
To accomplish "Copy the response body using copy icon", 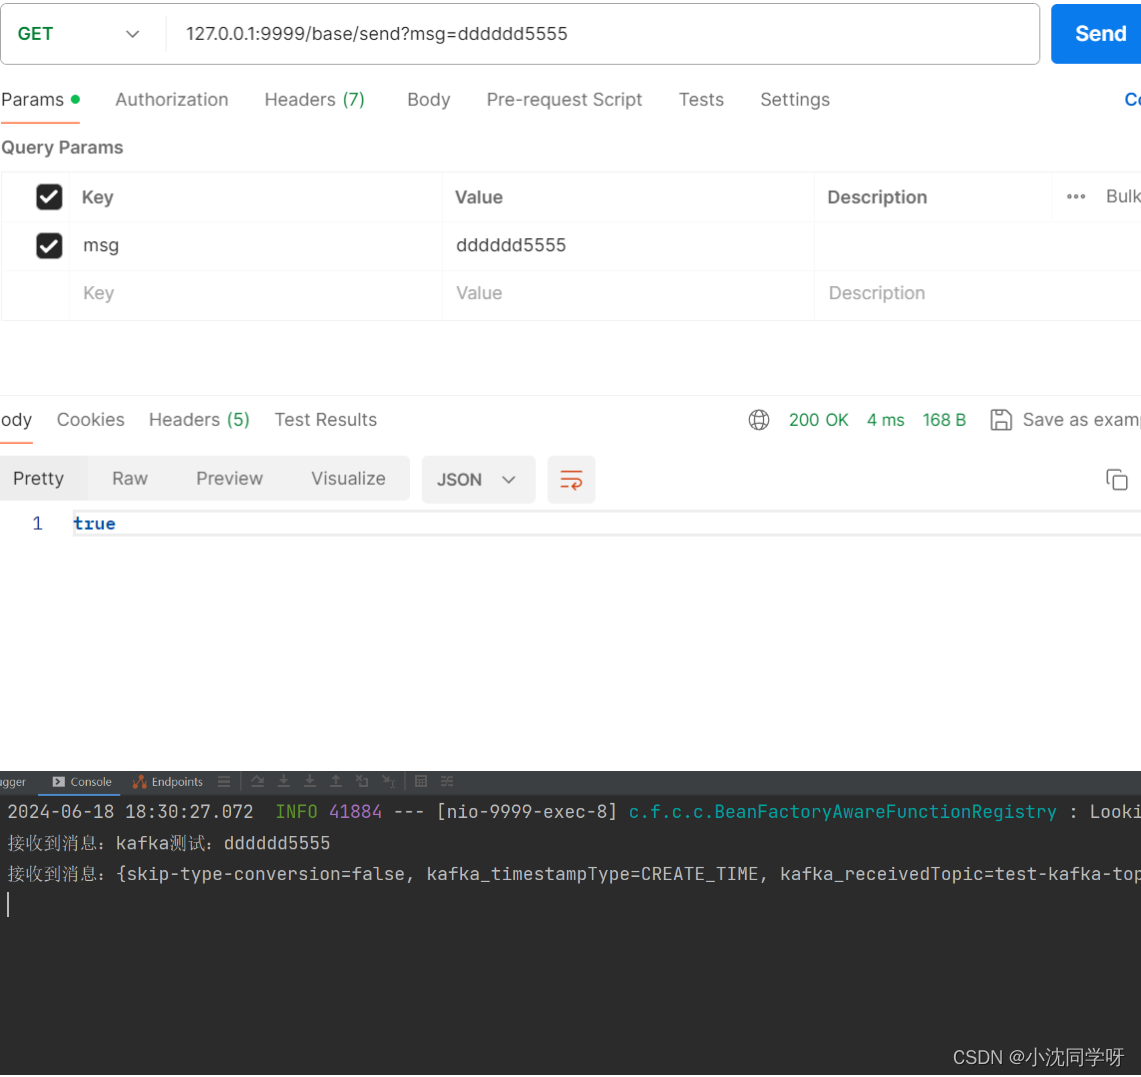I will (x=1117, y=479).
